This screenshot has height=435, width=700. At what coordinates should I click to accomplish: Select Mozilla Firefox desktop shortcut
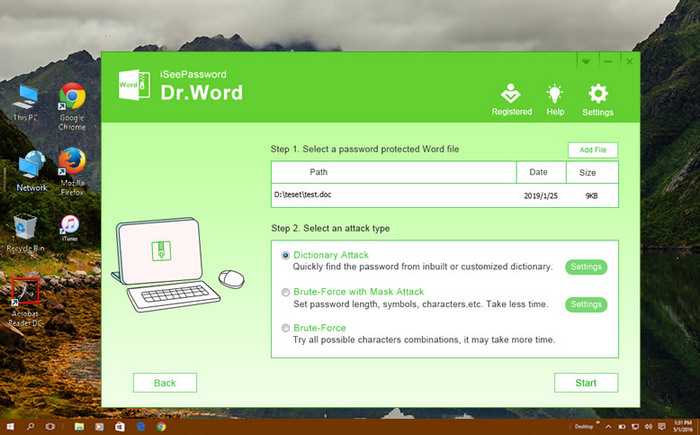tap(72, 172)
